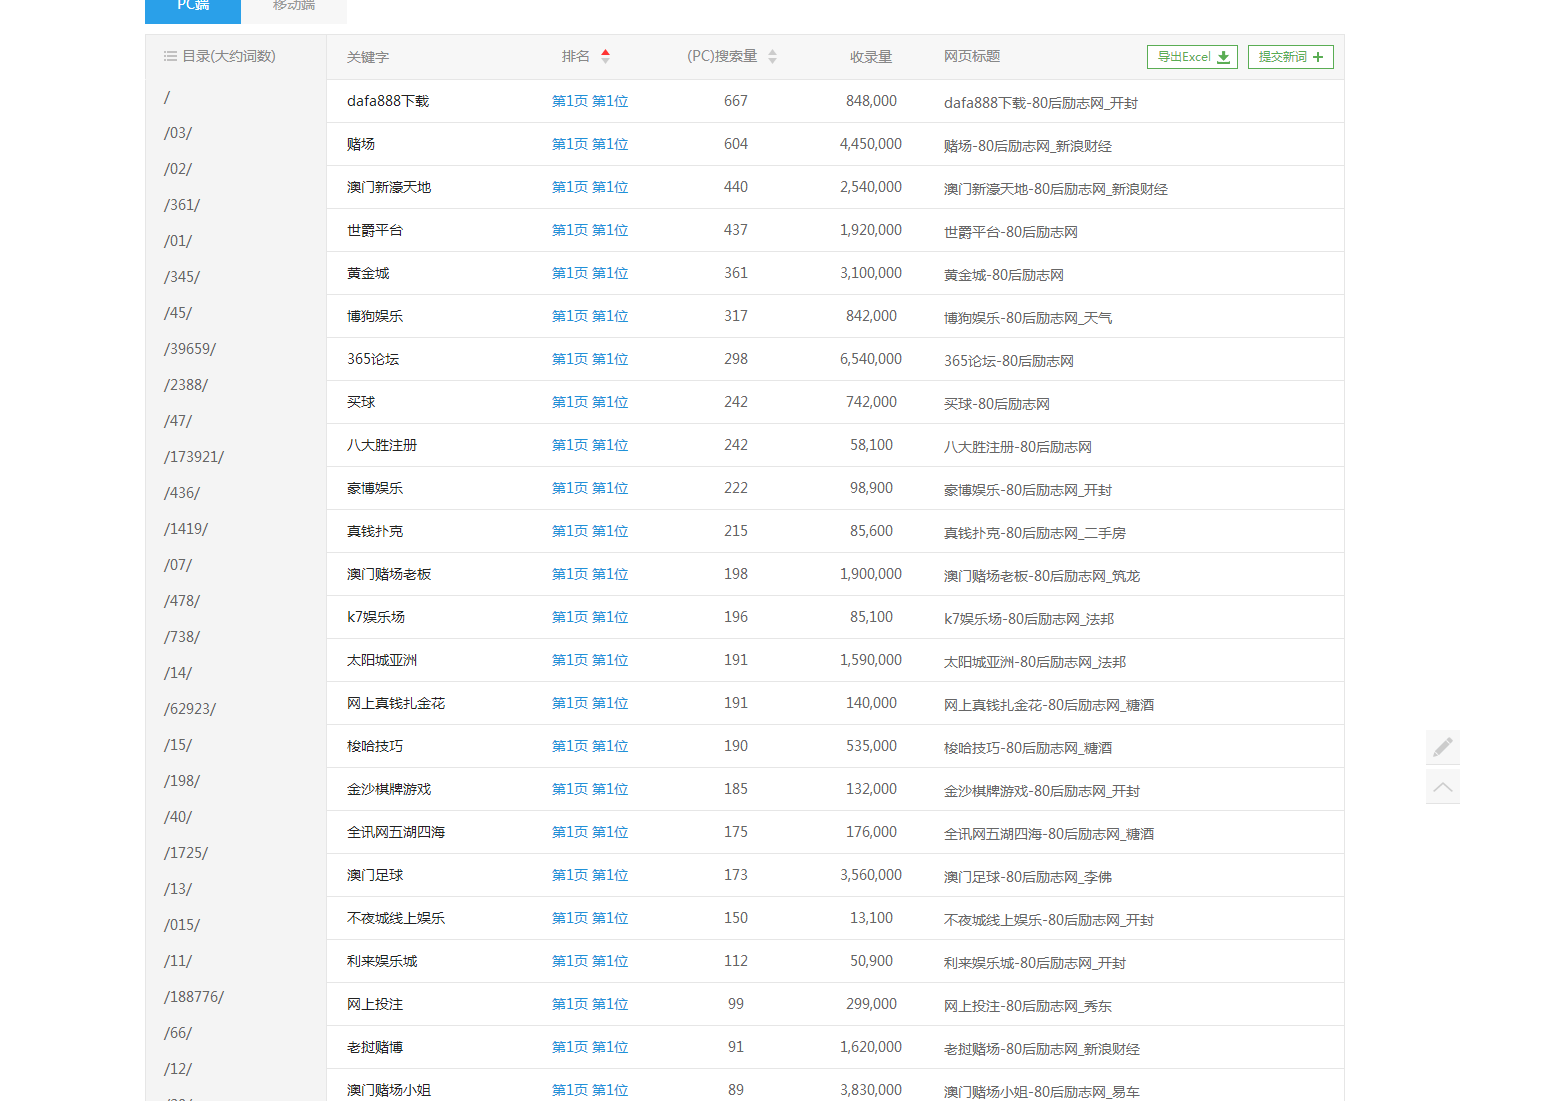The height and width of the screenshot is (1101, 1565).
Task: Click 第1页 第1位 for 澳门足球
Action: click(590, 875)
